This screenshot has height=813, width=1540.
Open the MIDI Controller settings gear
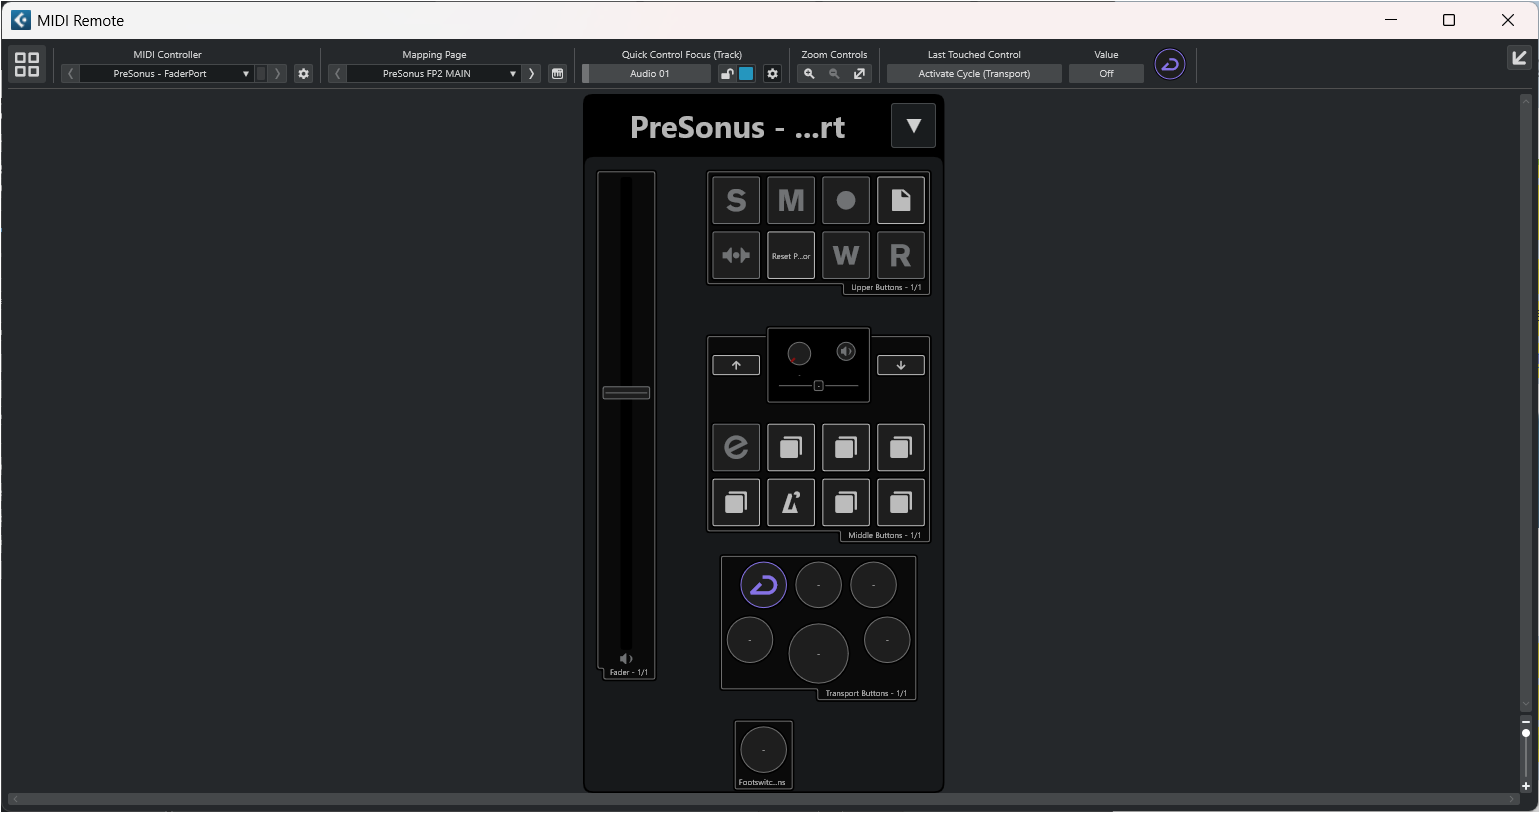coord(304,74)
